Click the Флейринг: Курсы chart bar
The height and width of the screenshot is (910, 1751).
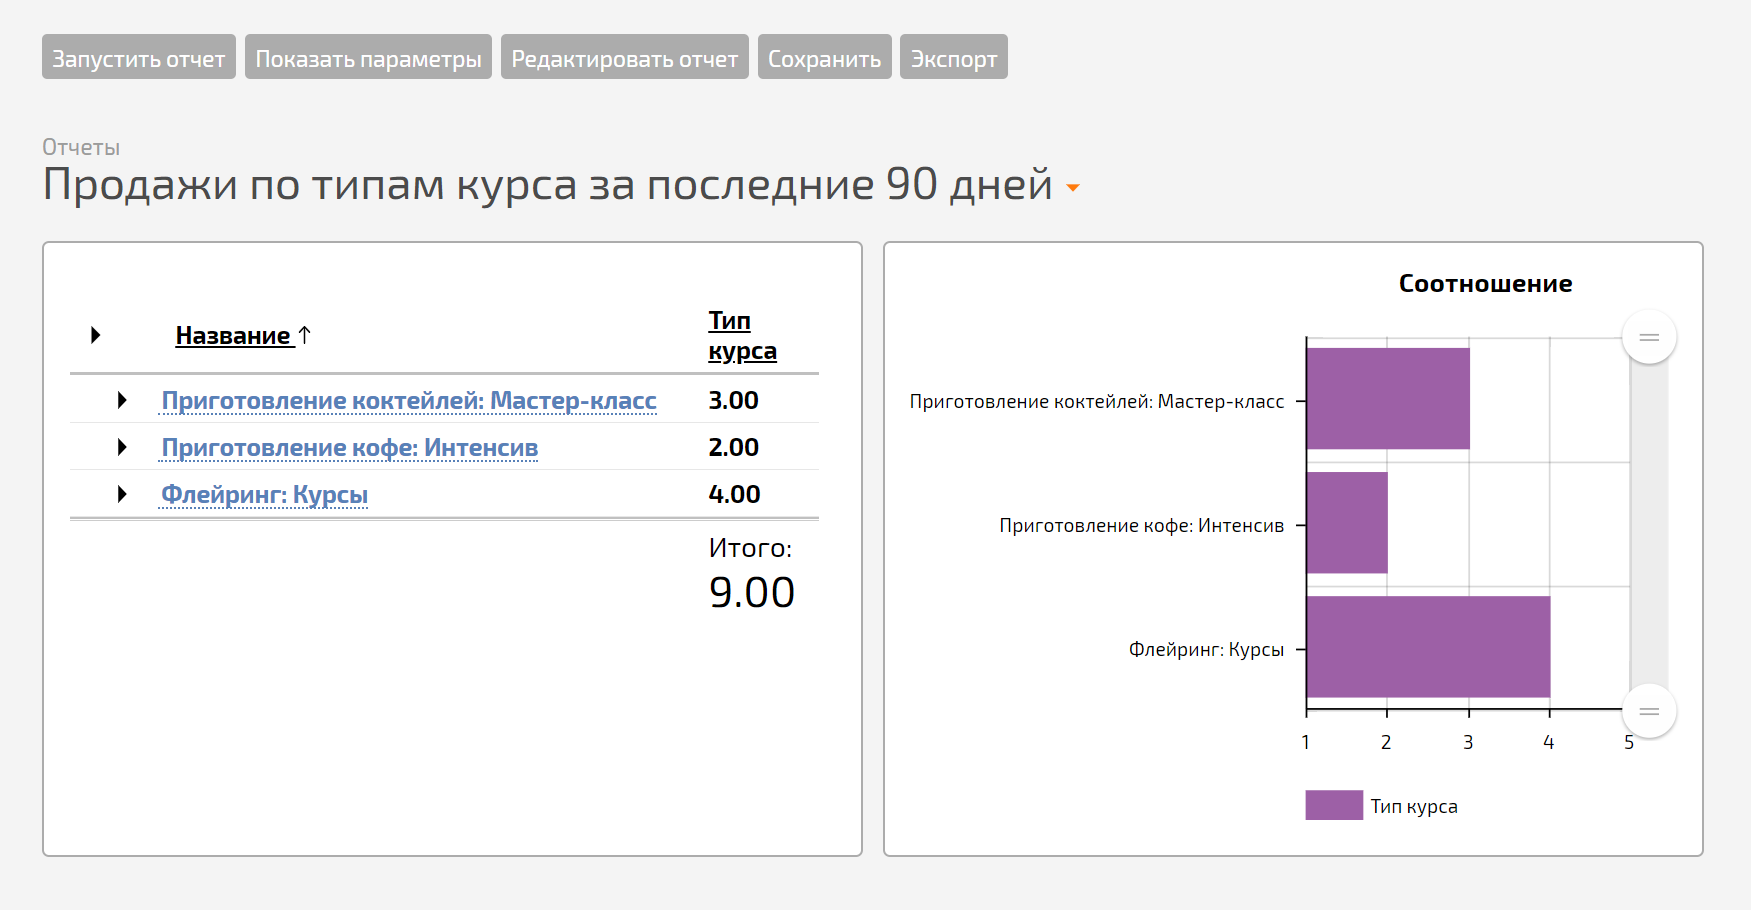(x=1428, y=646)
